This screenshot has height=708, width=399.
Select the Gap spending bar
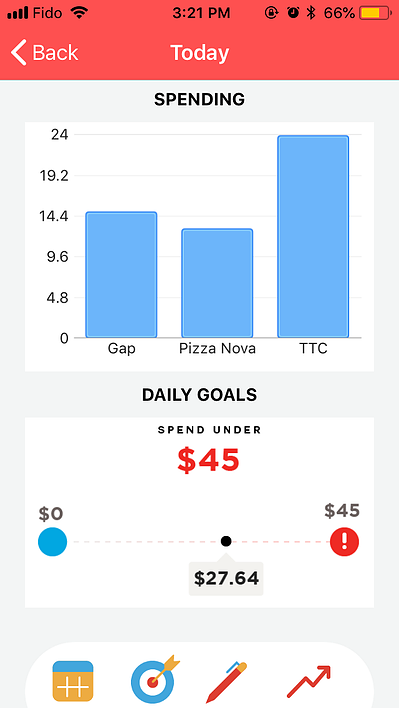[x=121, y=275]
